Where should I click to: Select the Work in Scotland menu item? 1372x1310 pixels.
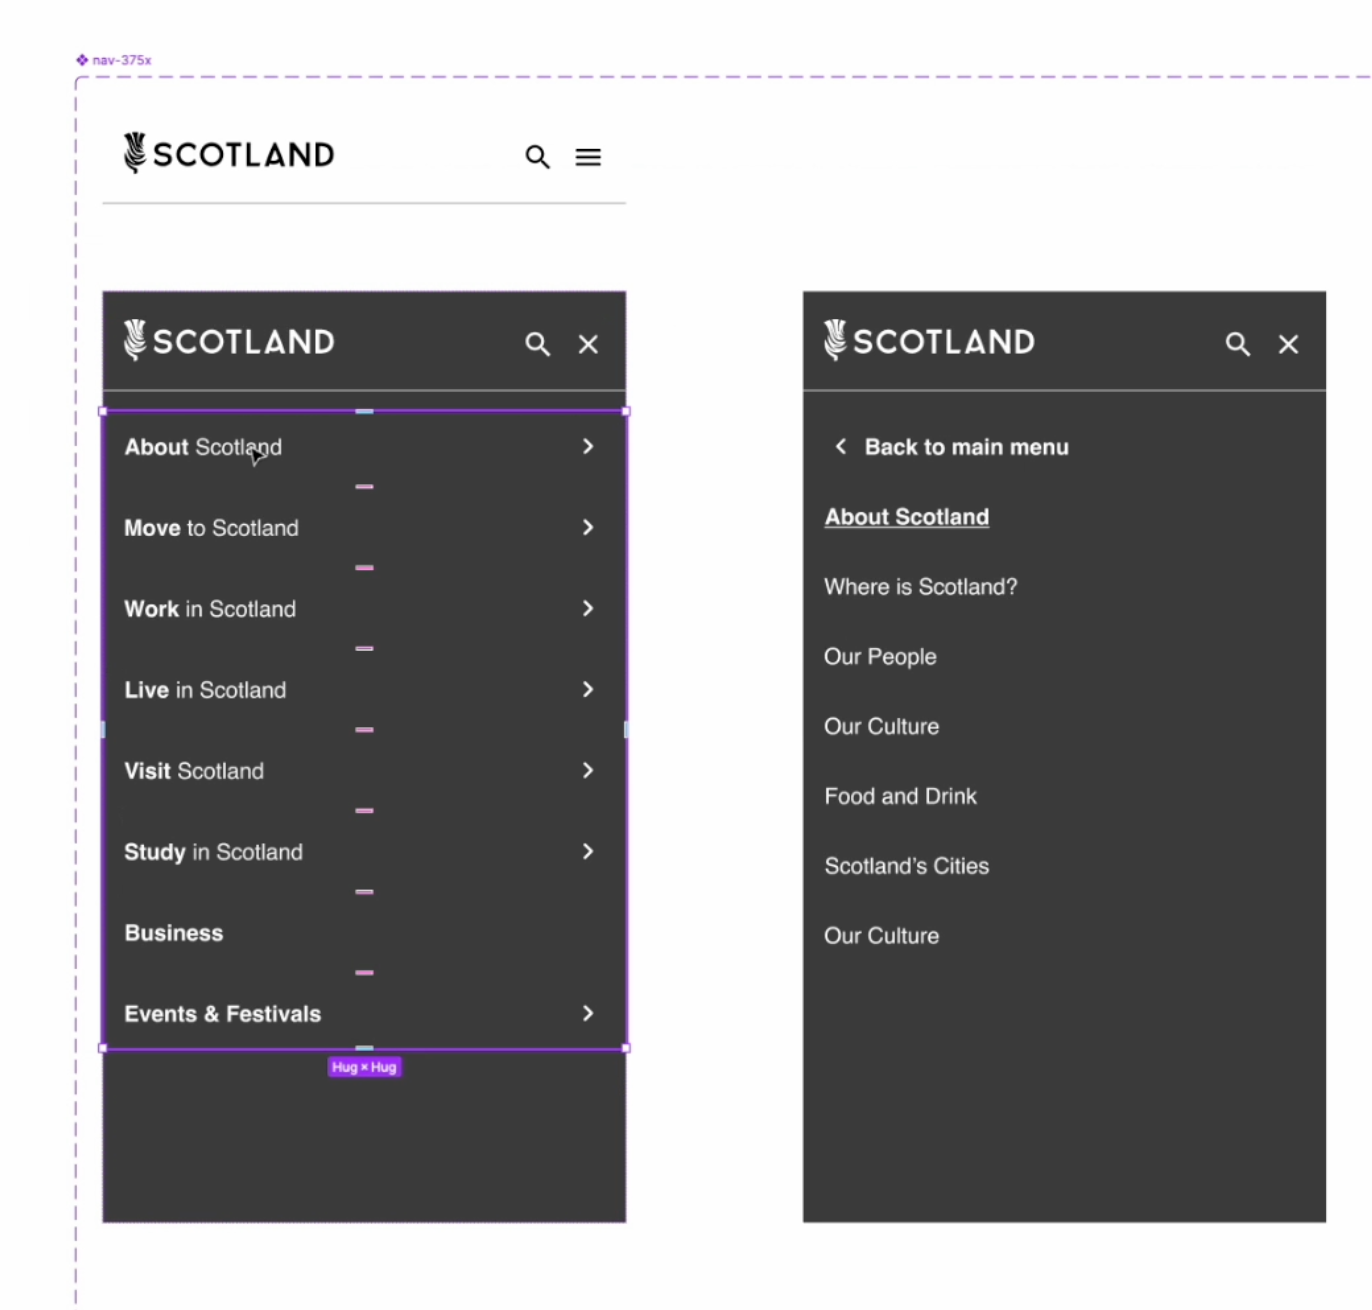pos(210,609)
